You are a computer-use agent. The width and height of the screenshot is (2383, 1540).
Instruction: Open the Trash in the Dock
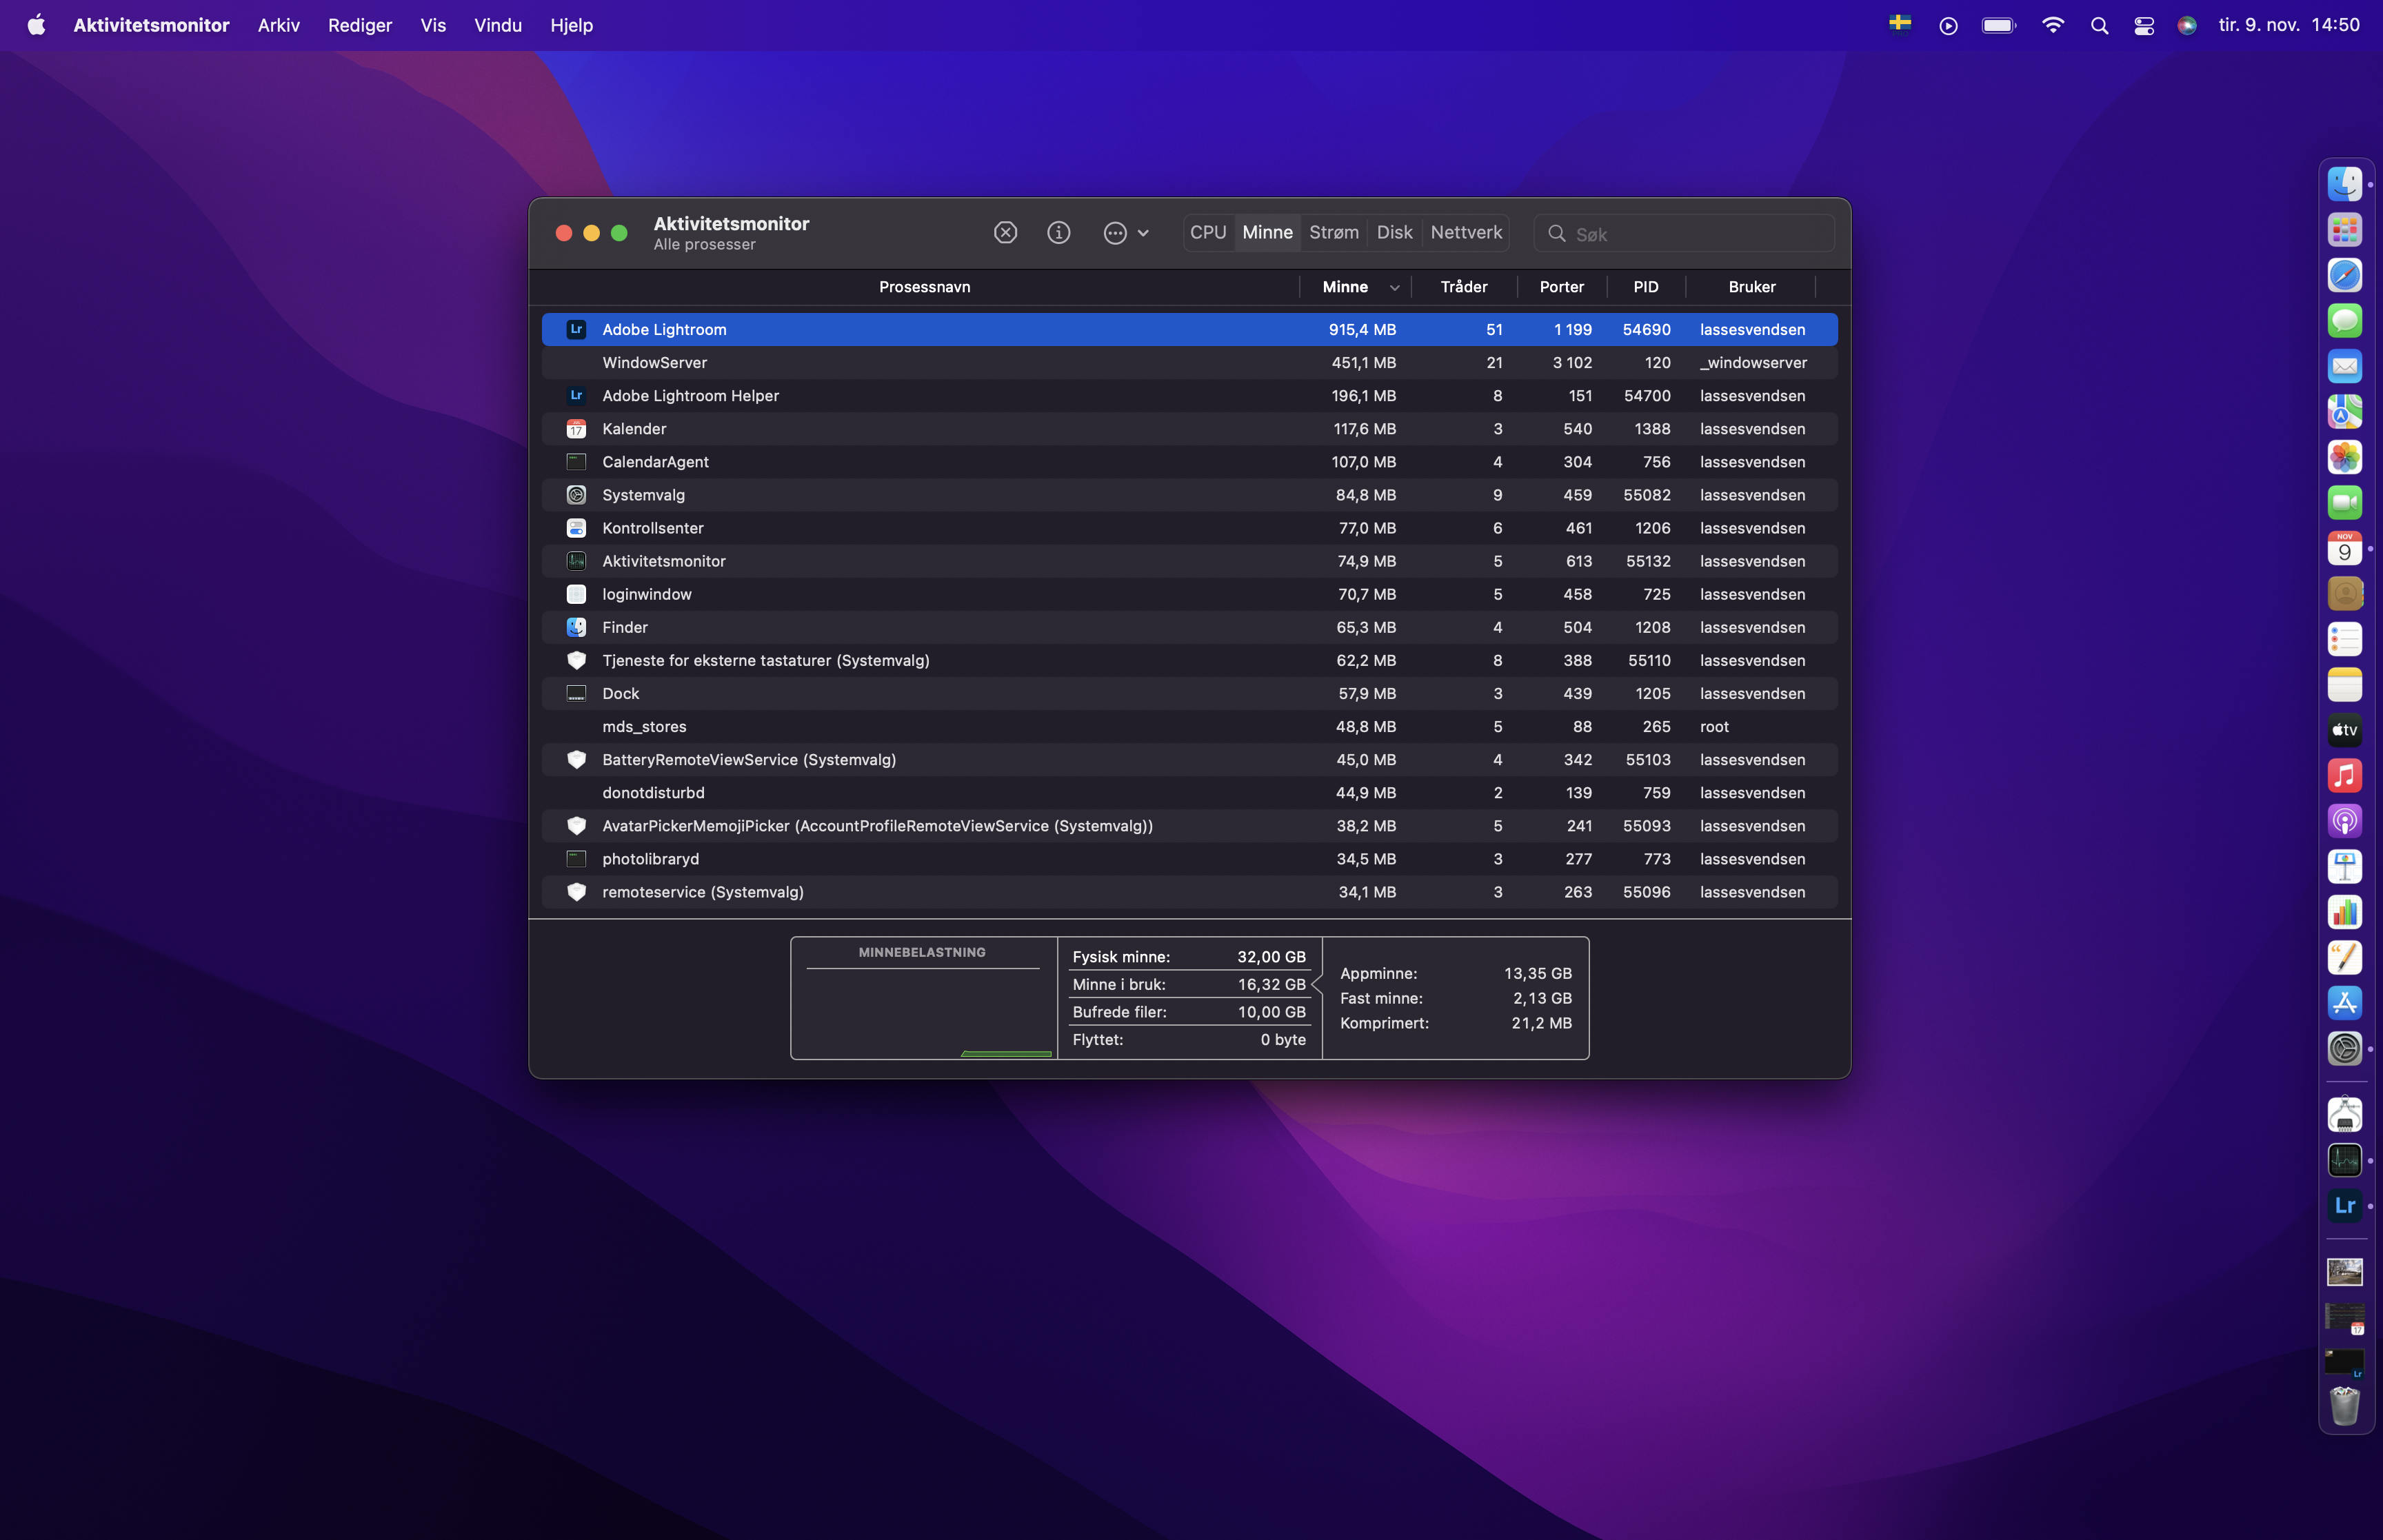point(2344,1405)
